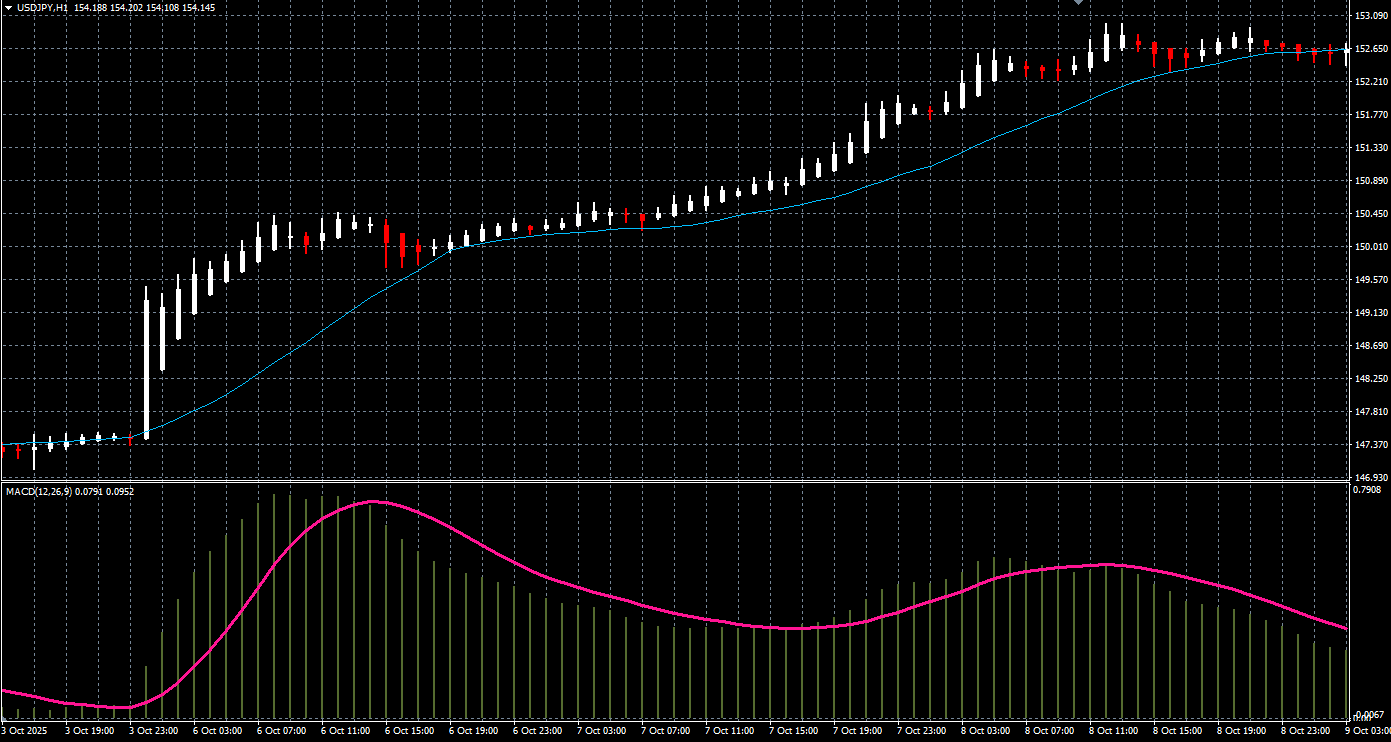Image resolution: width=1391 pixels, height=742 pixels.
Task: Click the 0.7908 MACD scale value
Action: (1367, 490)
